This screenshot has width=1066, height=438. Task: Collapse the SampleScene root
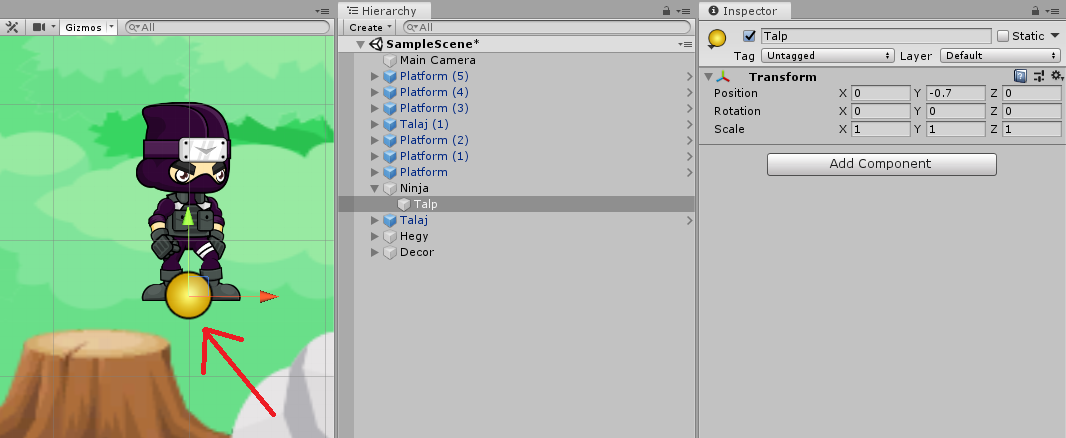click(360, 44)
